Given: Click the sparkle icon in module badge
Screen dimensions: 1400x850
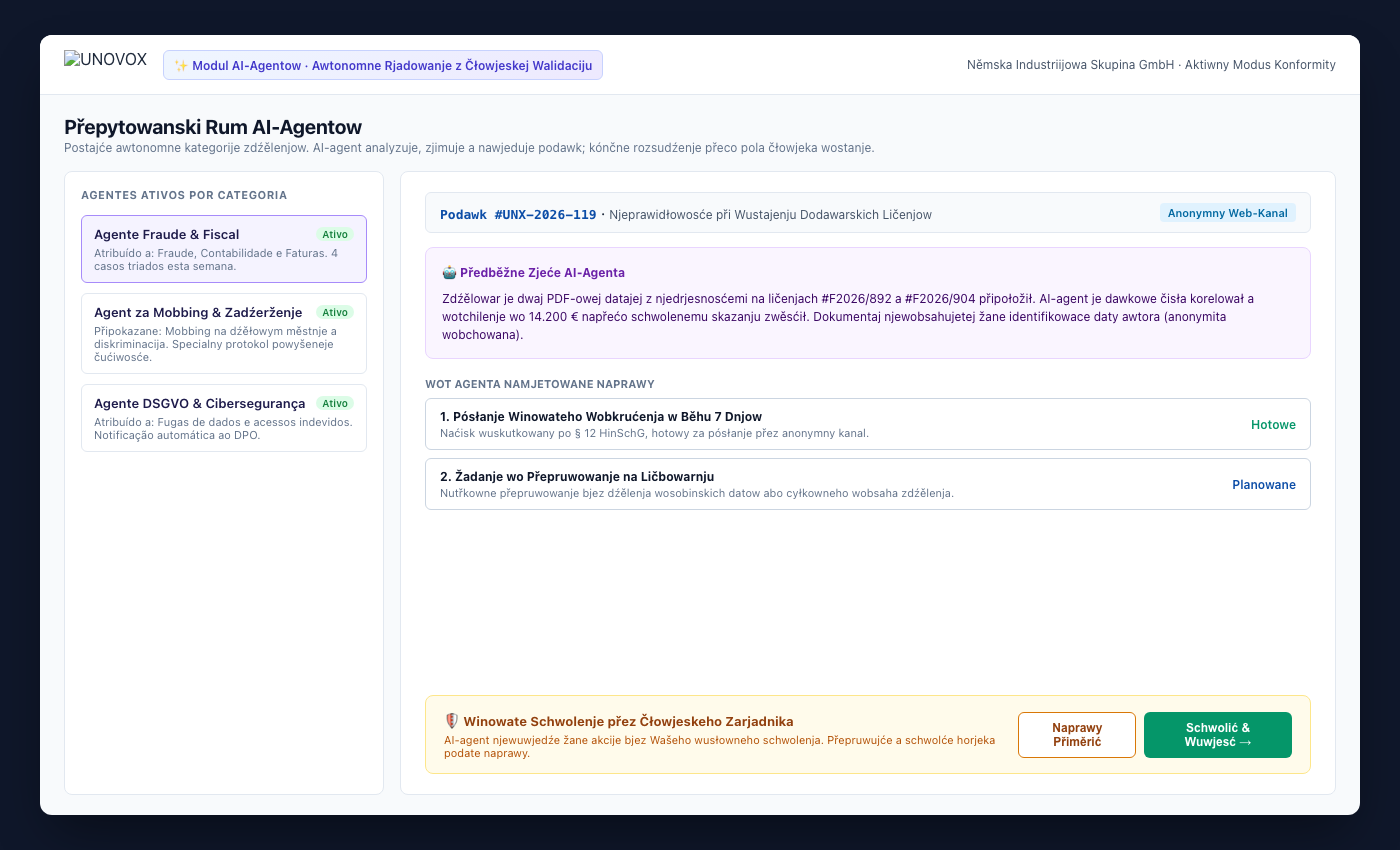Looking at the screenshot, I should tap(181, 66).
